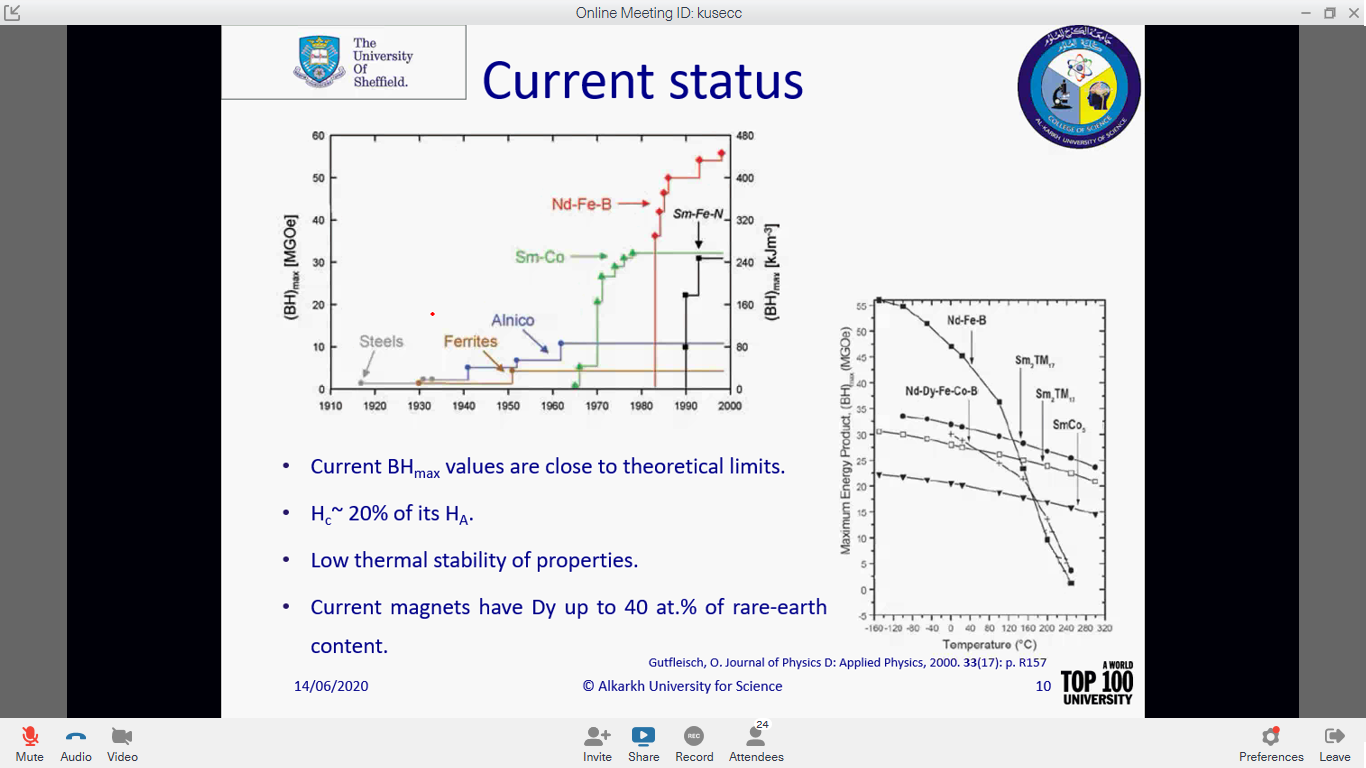
Task: Click the Sm-Co label on left chart
Action: click(x=540, y=257)
